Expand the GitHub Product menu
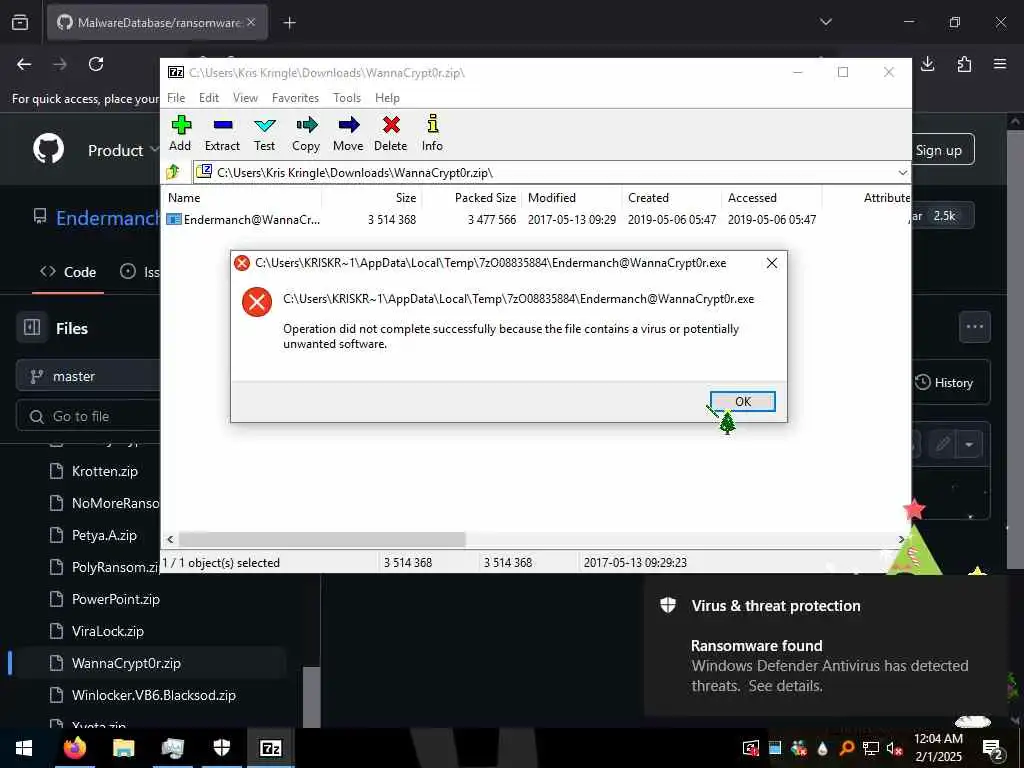 (x=123, y=150)
